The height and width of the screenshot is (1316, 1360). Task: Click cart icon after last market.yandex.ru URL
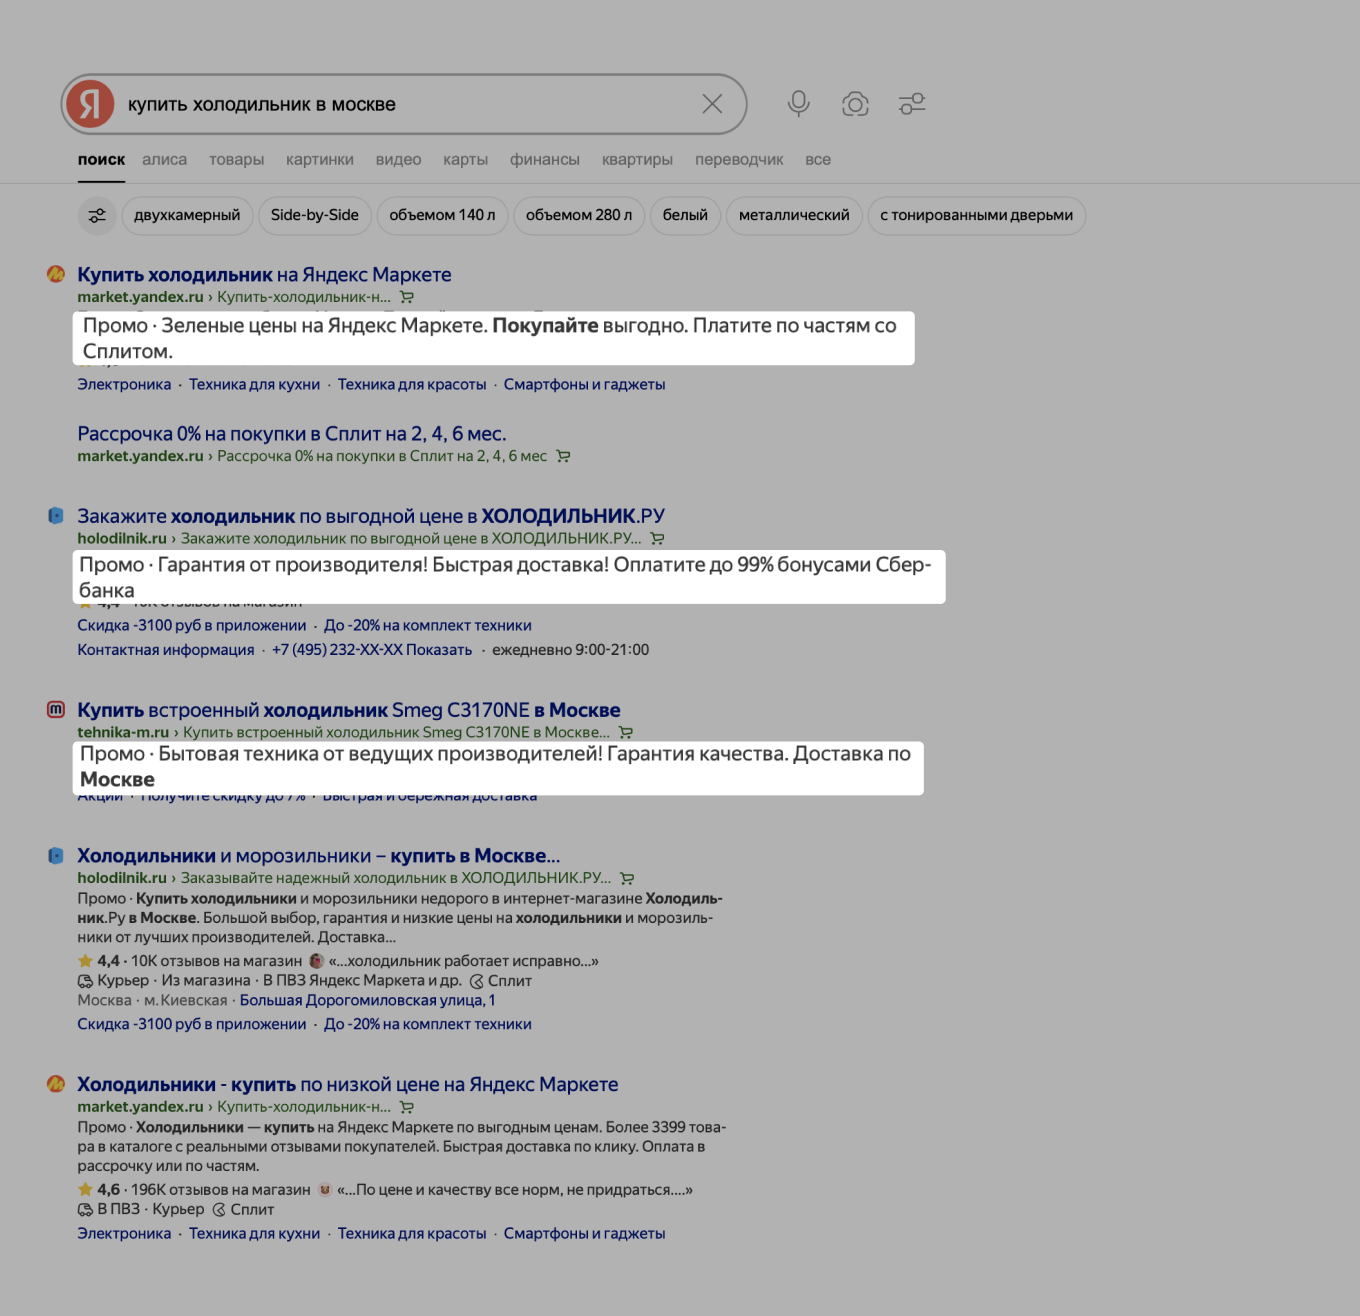407,1107
